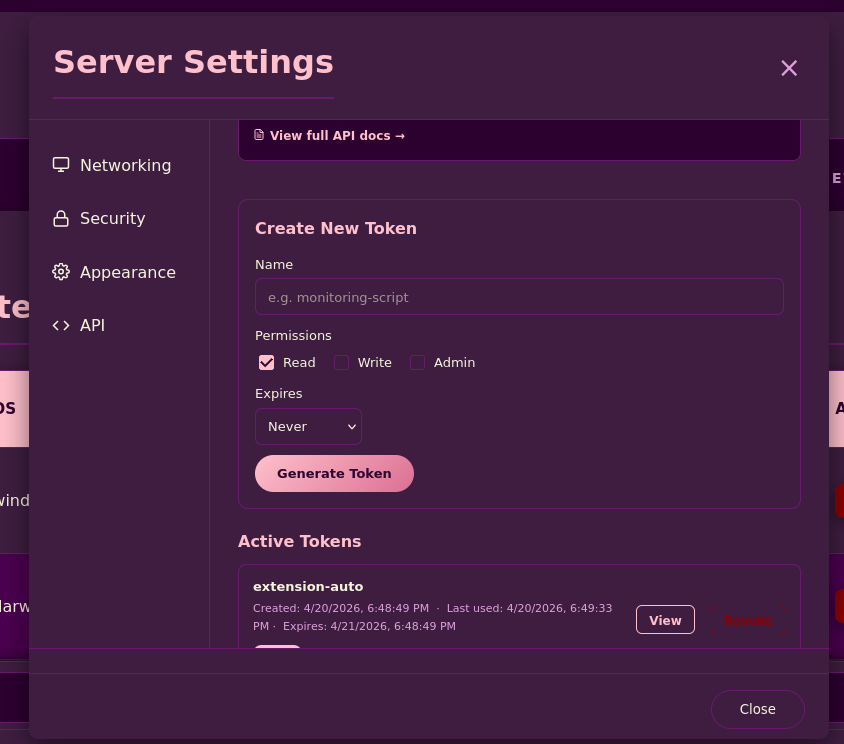Click the document icon before API docs link
This screenshot has width=844, height=744.
(x=259, y=135)
